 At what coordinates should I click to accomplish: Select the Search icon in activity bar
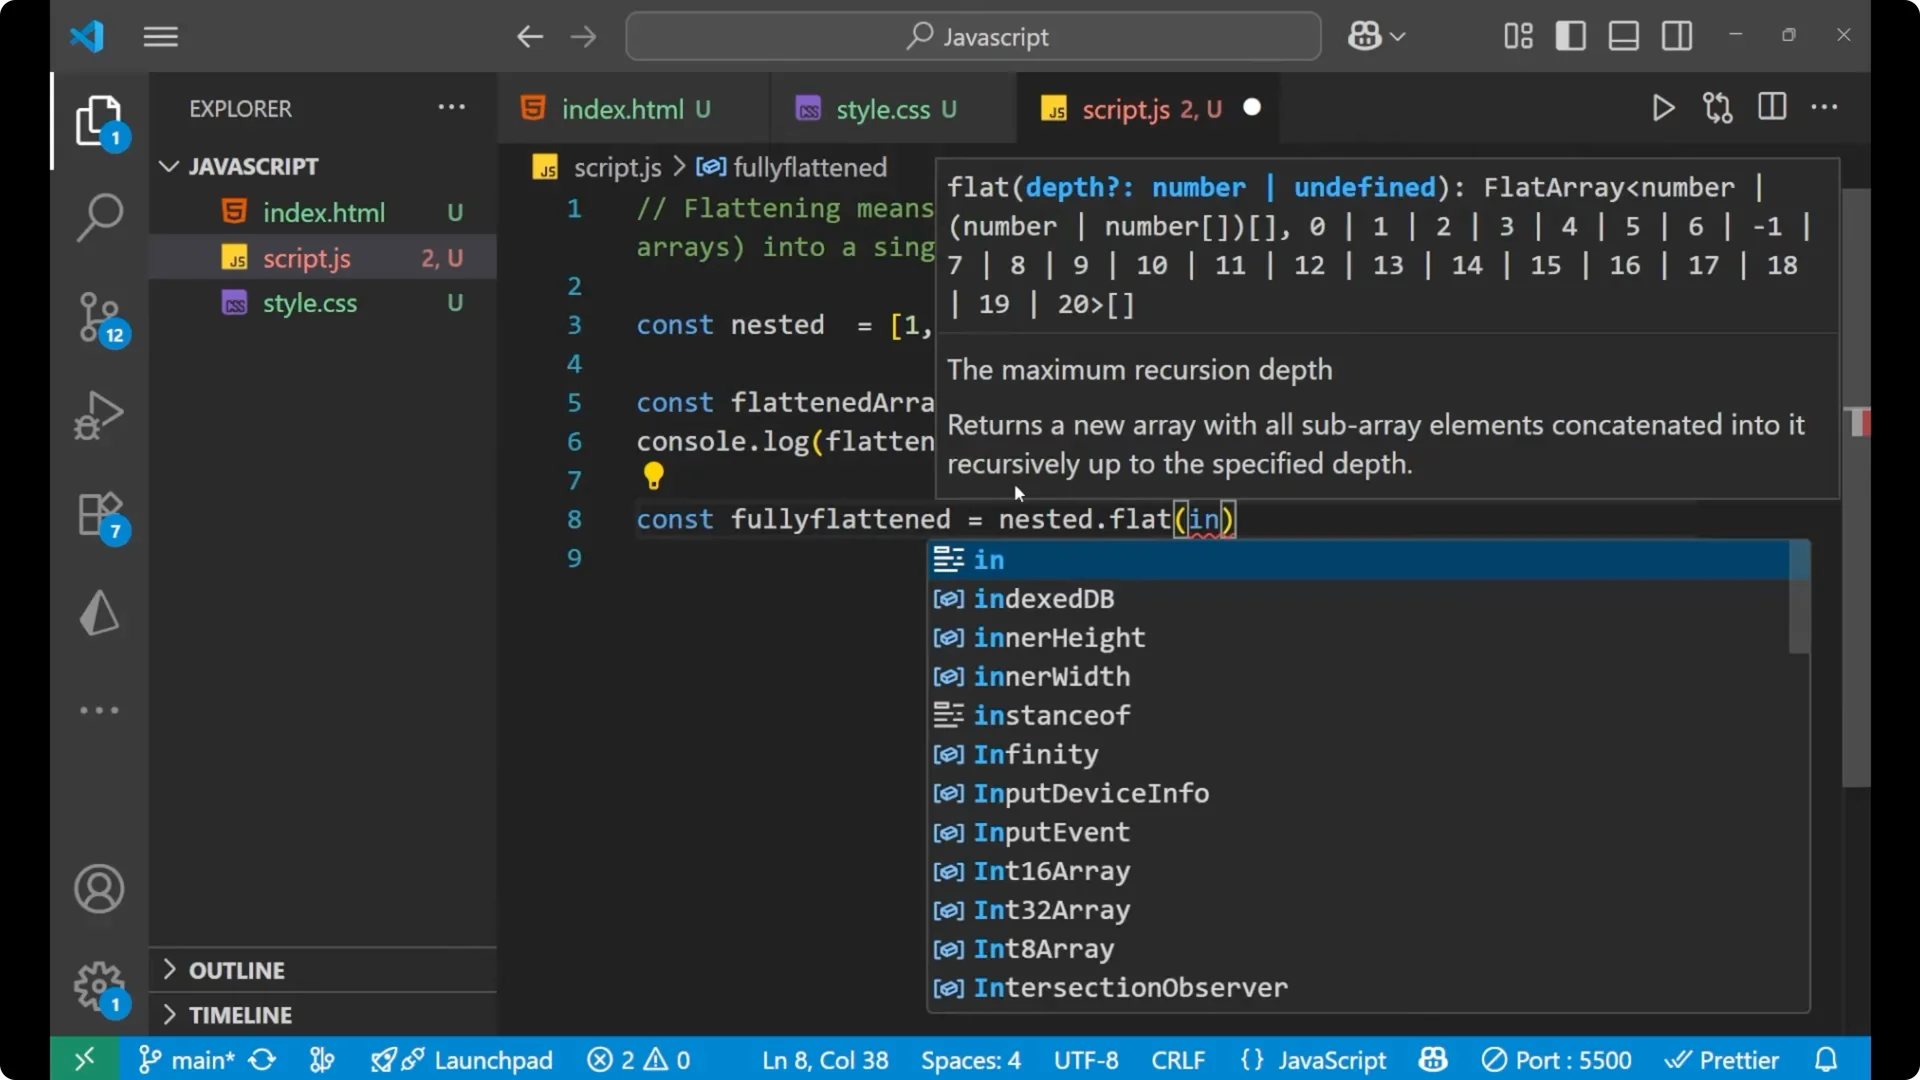[x=99, y=216]
